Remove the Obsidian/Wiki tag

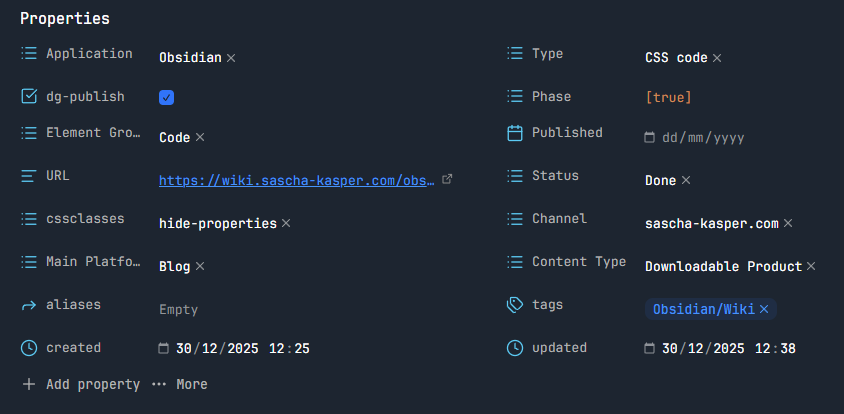pyautogui.click(x=764, y=310)
